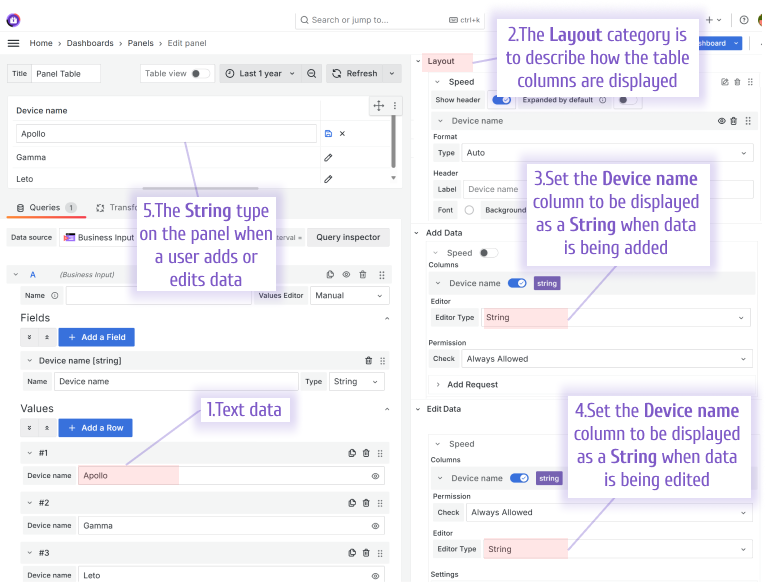
Task: Click the pencil edit icon for Gamma
Action: [x=328, y=157]
